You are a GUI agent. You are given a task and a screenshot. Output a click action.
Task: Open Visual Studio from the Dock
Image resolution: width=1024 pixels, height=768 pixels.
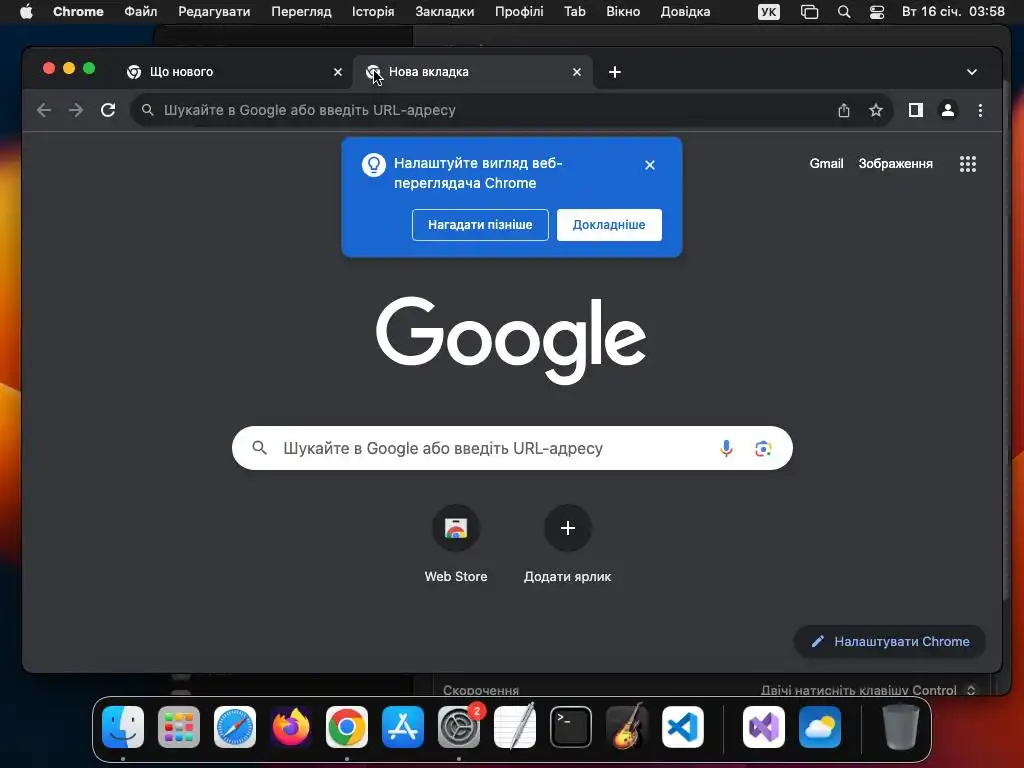point(763,727)
